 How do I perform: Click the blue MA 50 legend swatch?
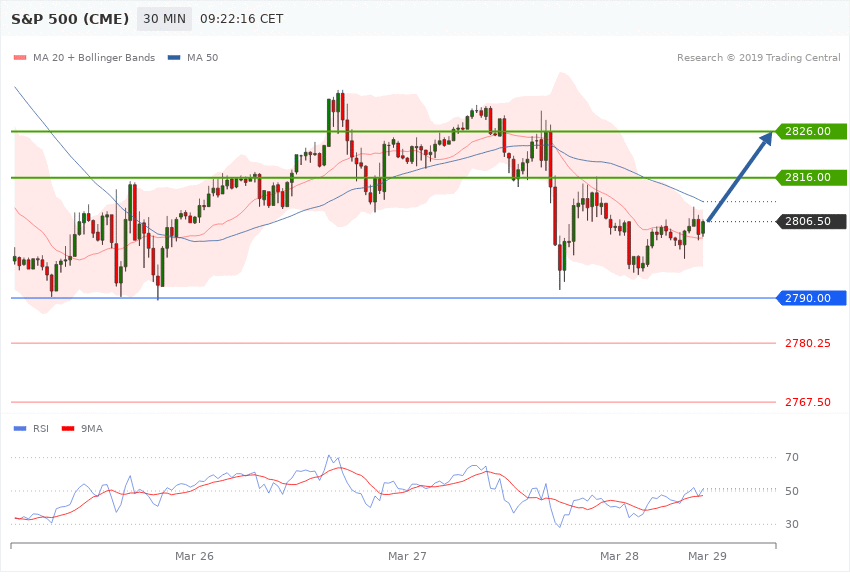click(x=174, y=57)
